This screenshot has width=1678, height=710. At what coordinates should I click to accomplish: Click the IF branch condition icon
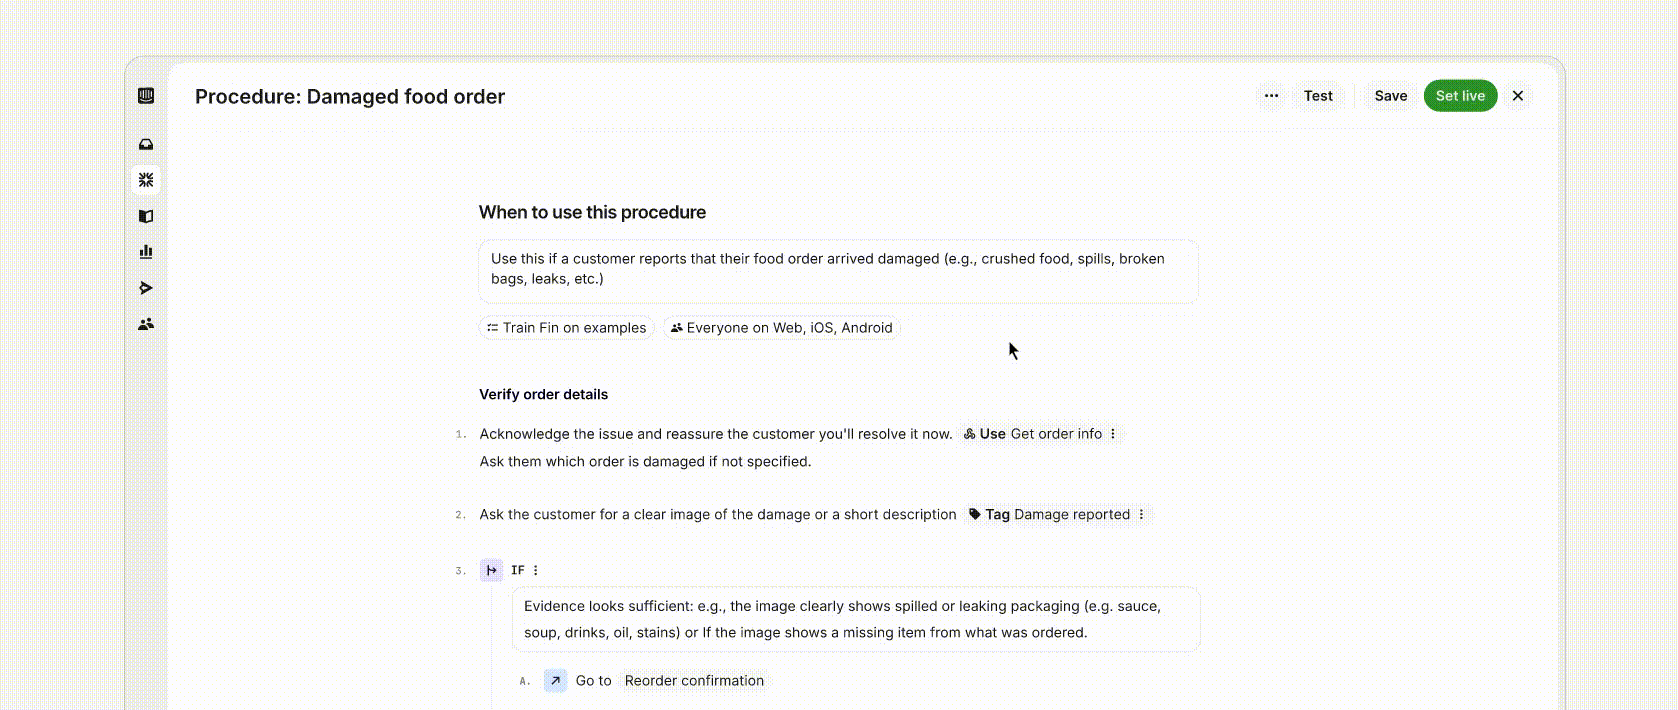pos(491,570)
